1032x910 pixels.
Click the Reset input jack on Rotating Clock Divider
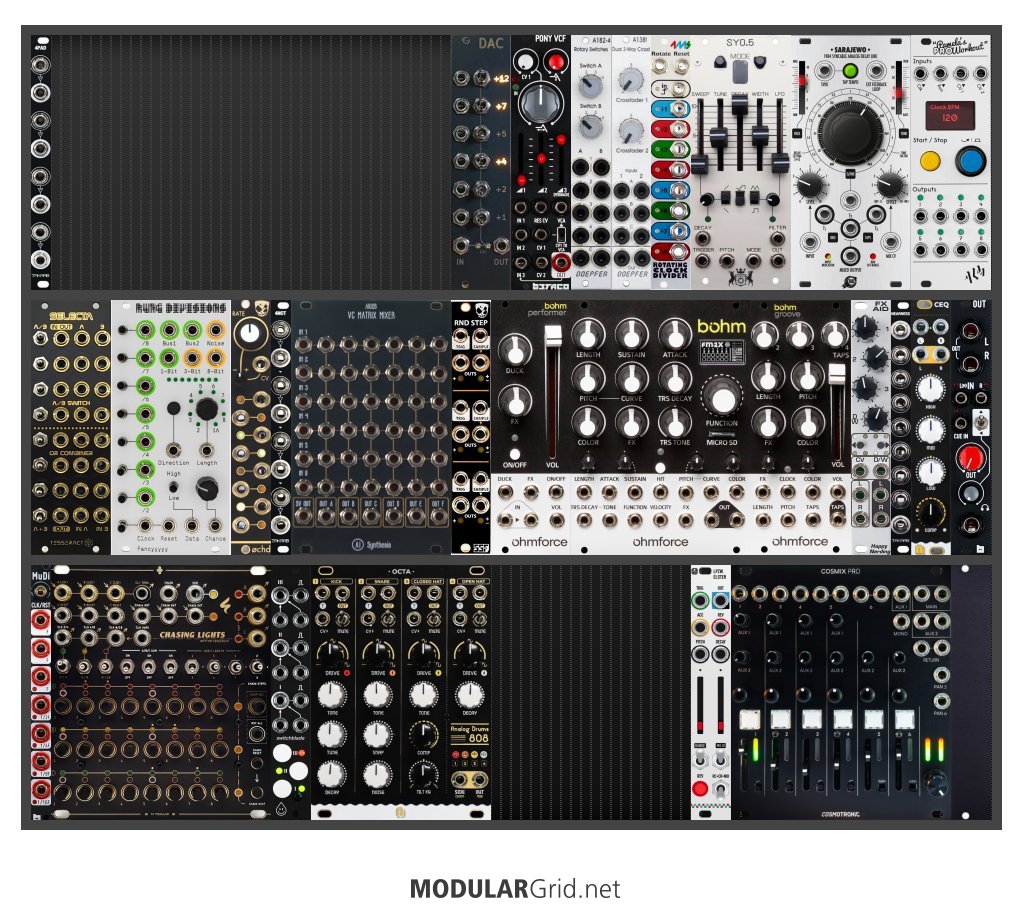[681, 65]
